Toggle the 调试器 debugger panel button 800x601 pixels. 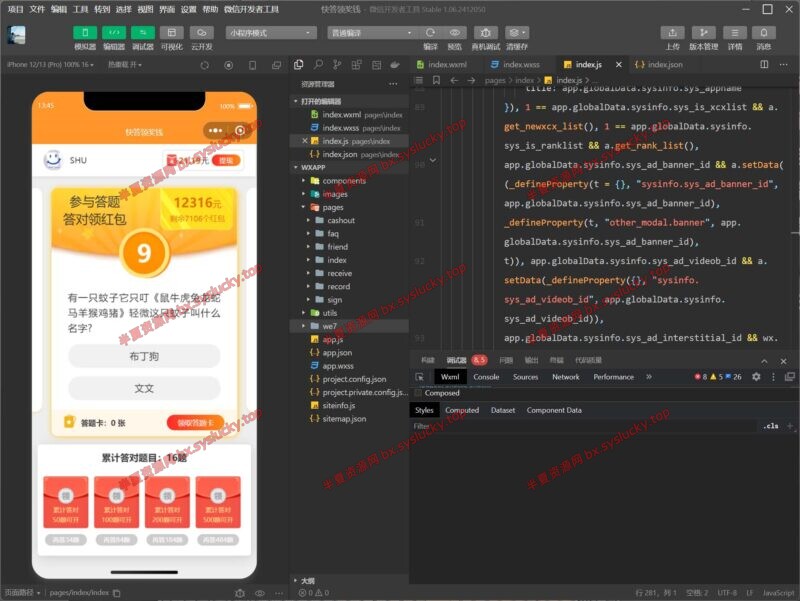click(143, 33)
